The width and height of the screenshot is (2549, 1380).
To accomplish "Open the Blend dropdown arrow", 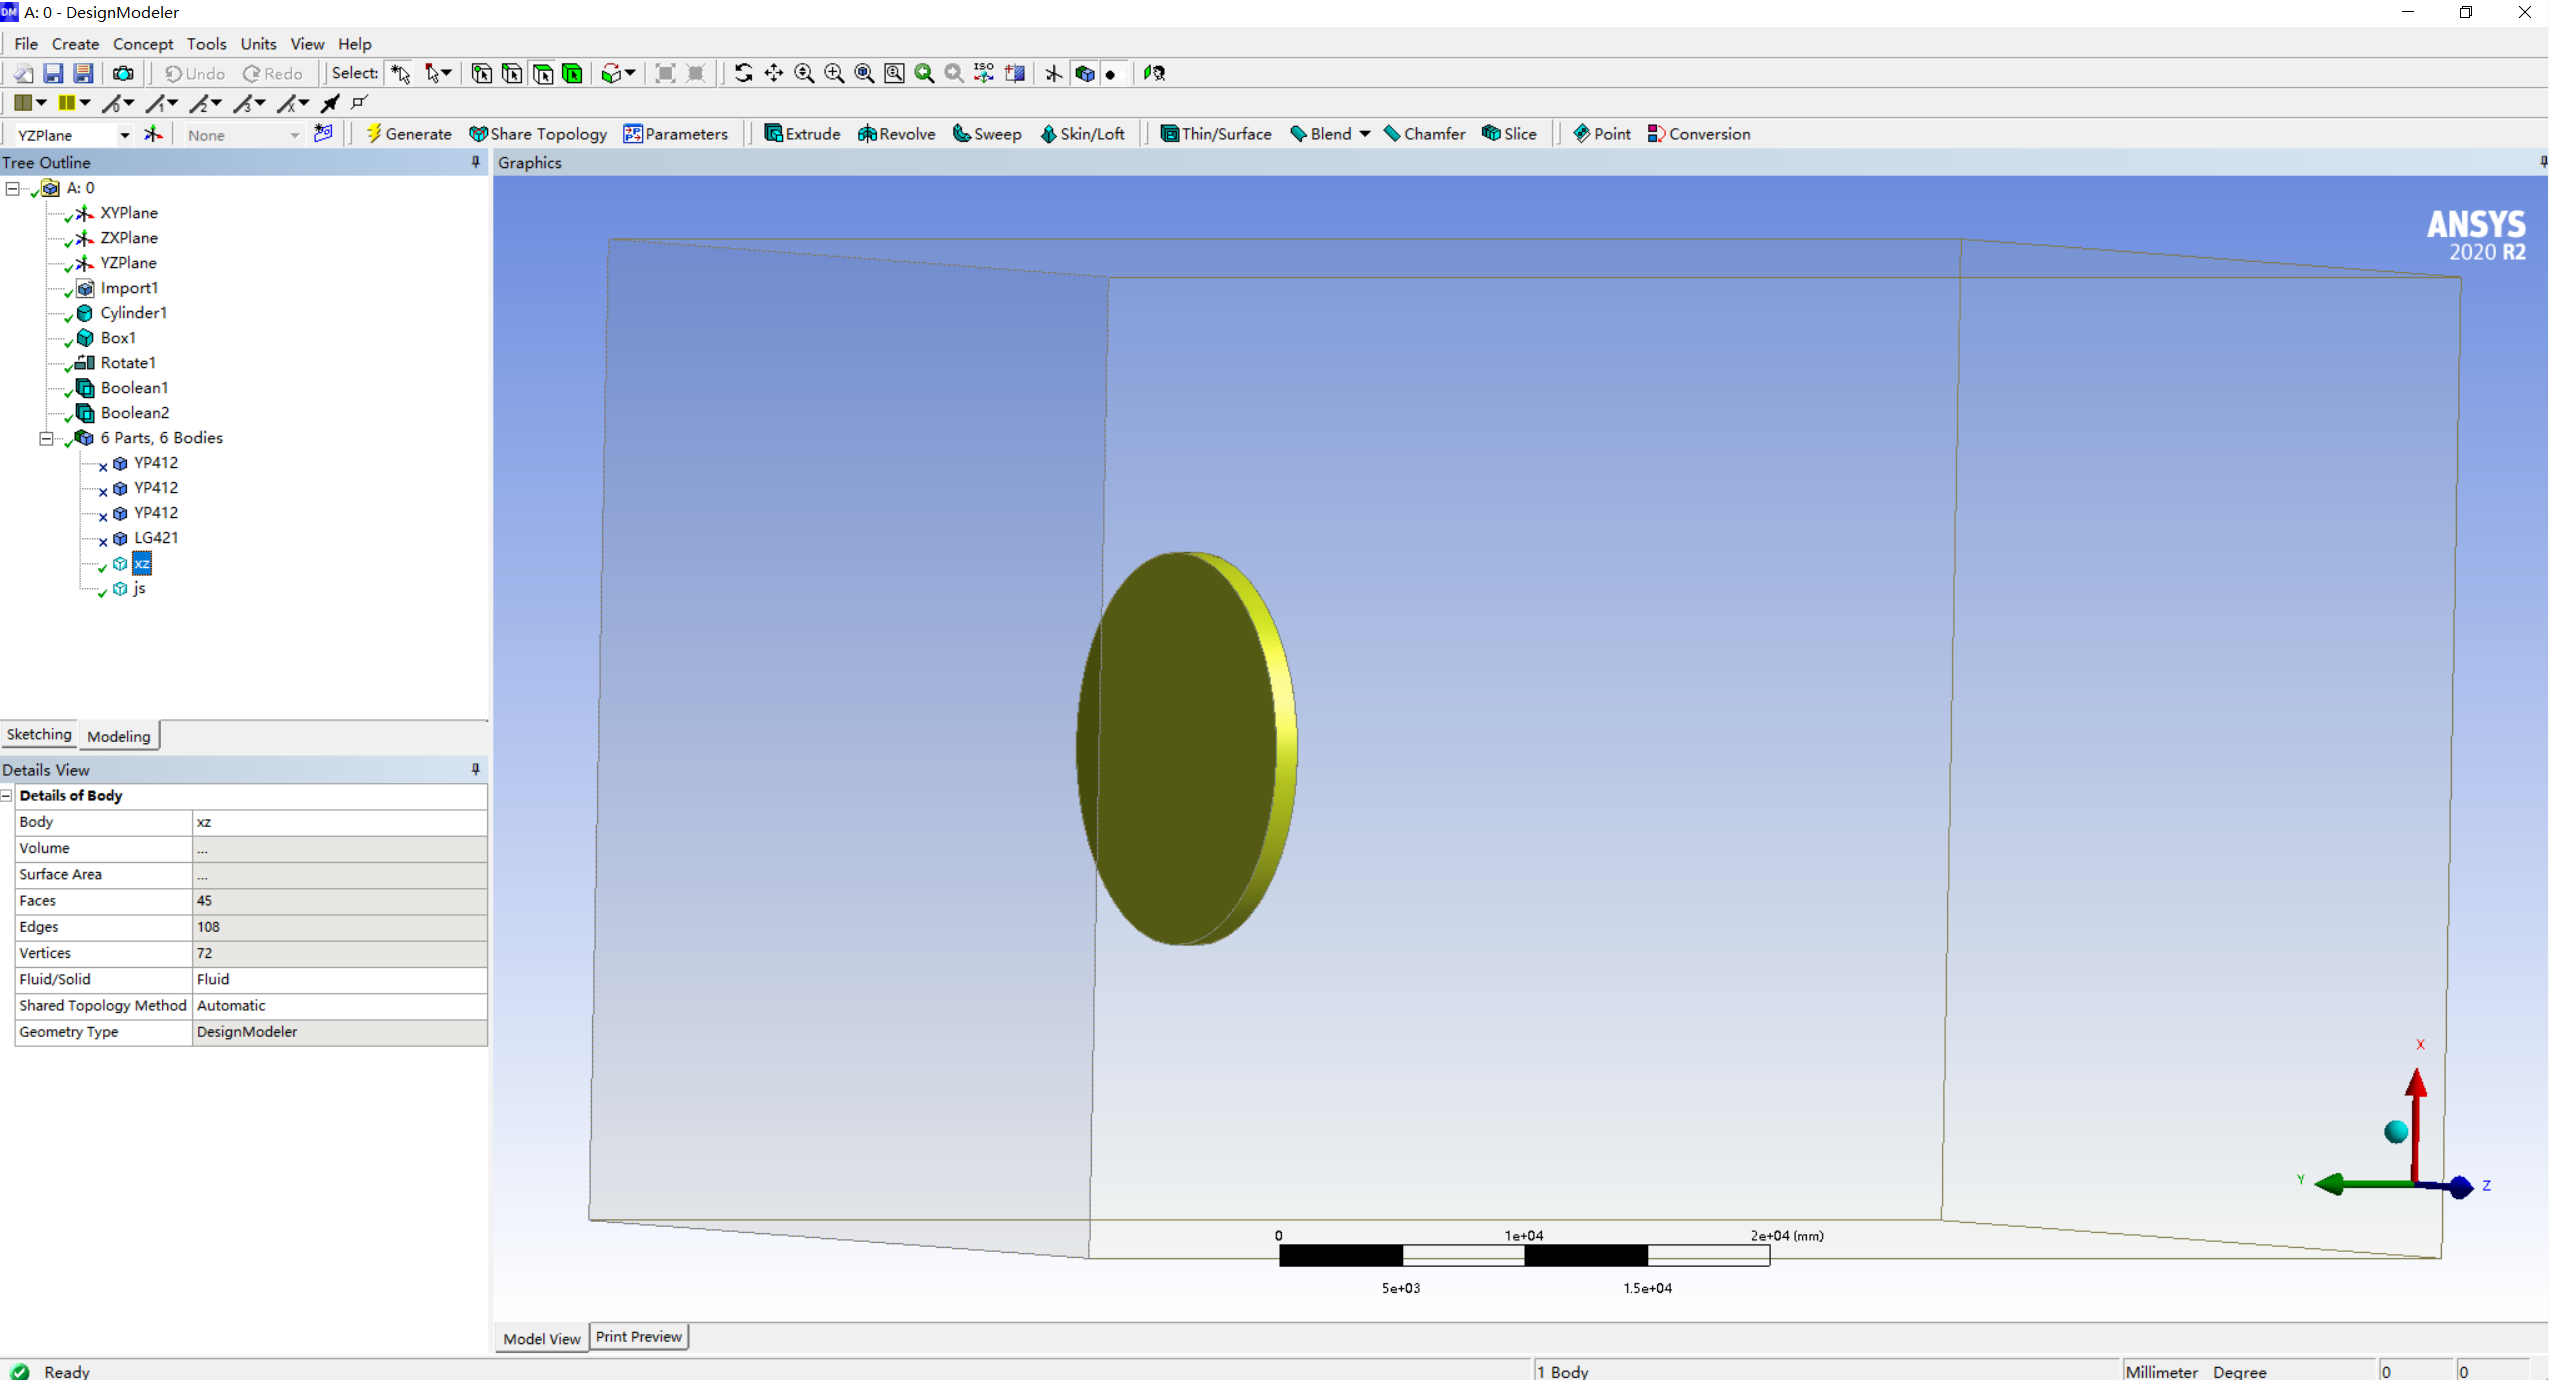I will click(1364, 134).
